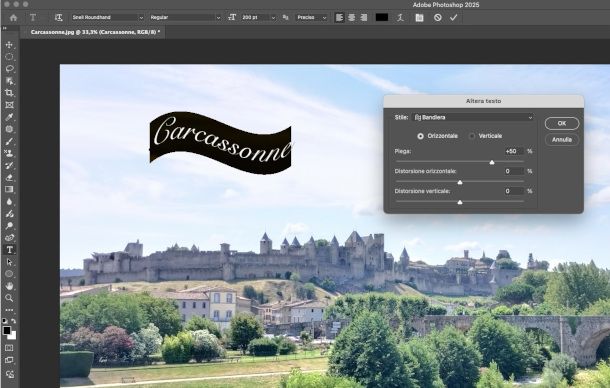Image resolution: width=610 pixels, height=388 pixels.
Task: Select the Orizzontale radio button
Action: pos(420,136)
